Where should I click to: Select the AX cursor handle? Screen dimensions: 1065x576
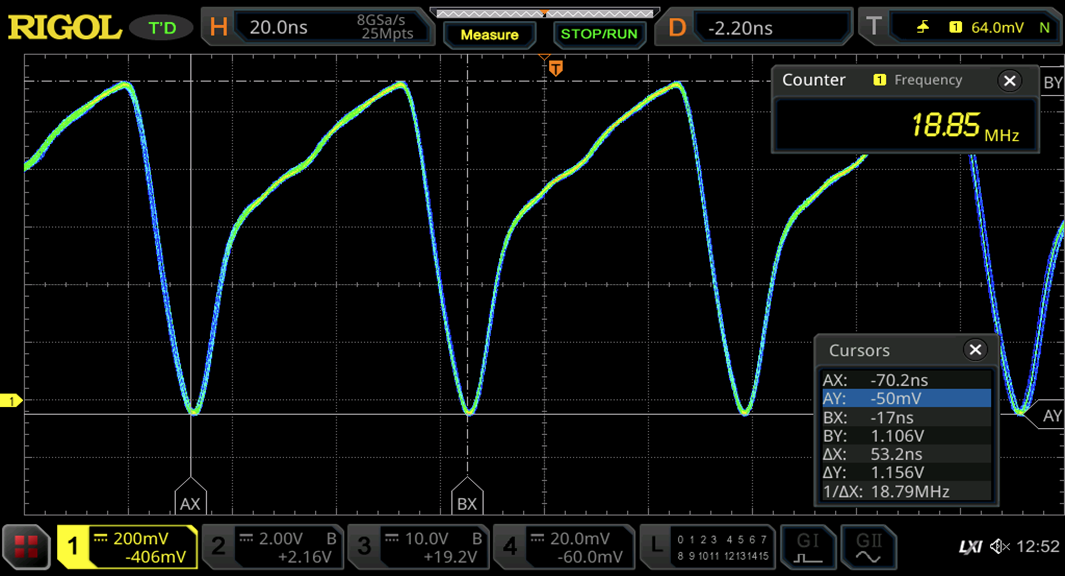click(x=190, y=502)
